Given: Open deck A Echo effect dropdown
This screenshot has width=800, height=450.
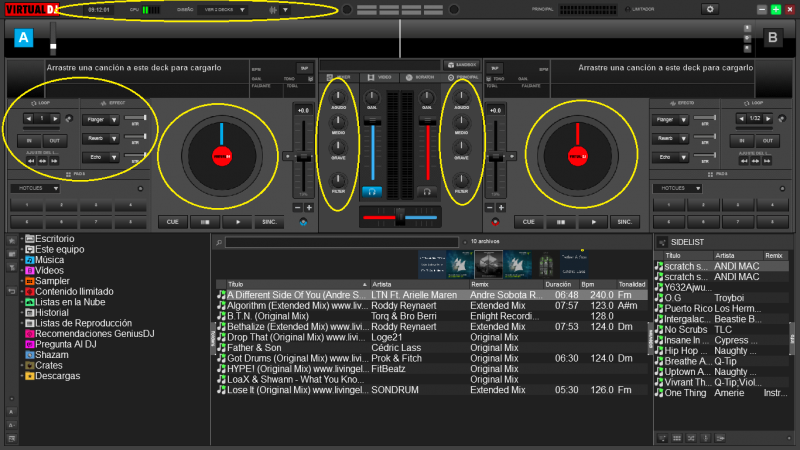Looking at the screenshot, I should click(x=114, y=158).
